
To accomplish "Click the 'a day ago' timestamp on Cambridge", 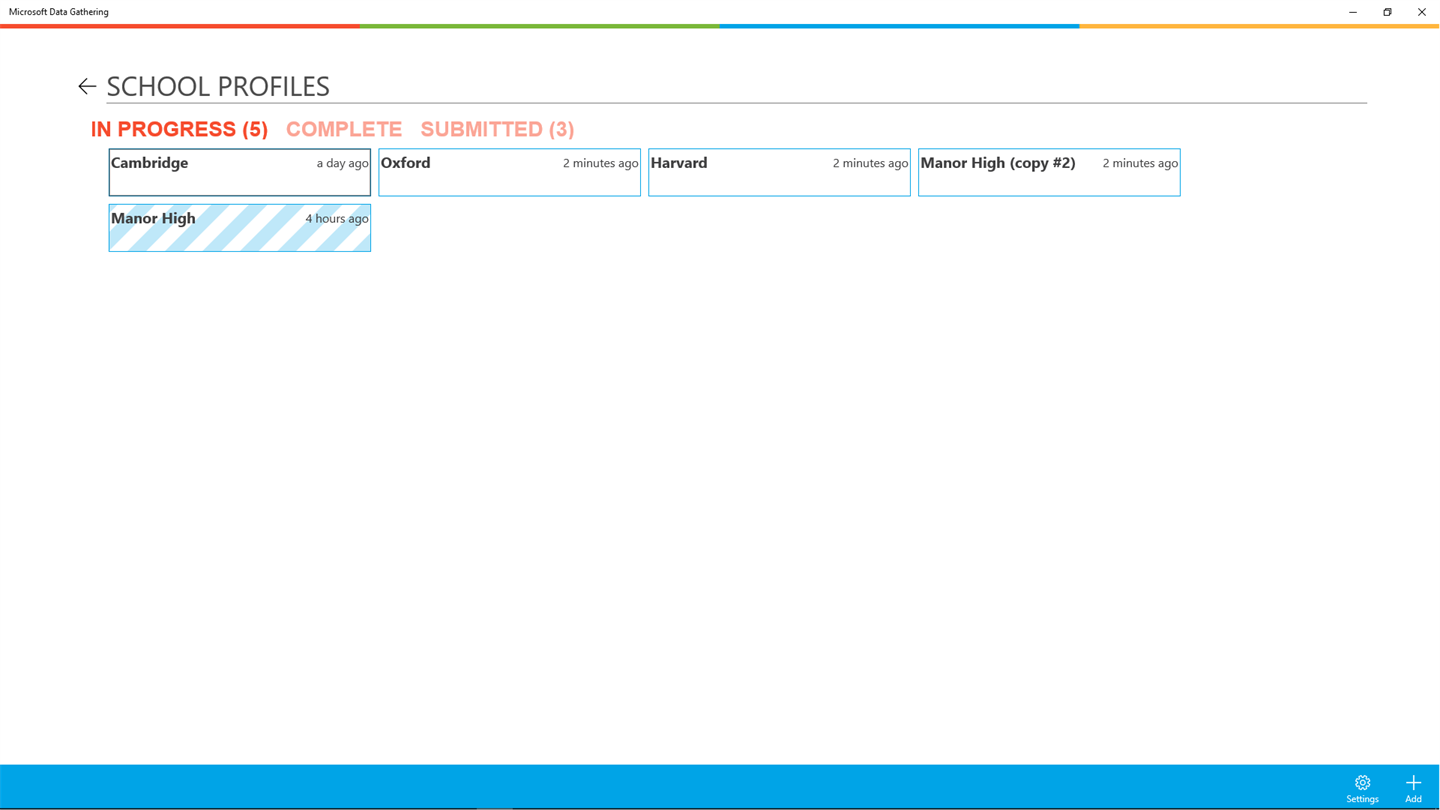I will [342, 163].
